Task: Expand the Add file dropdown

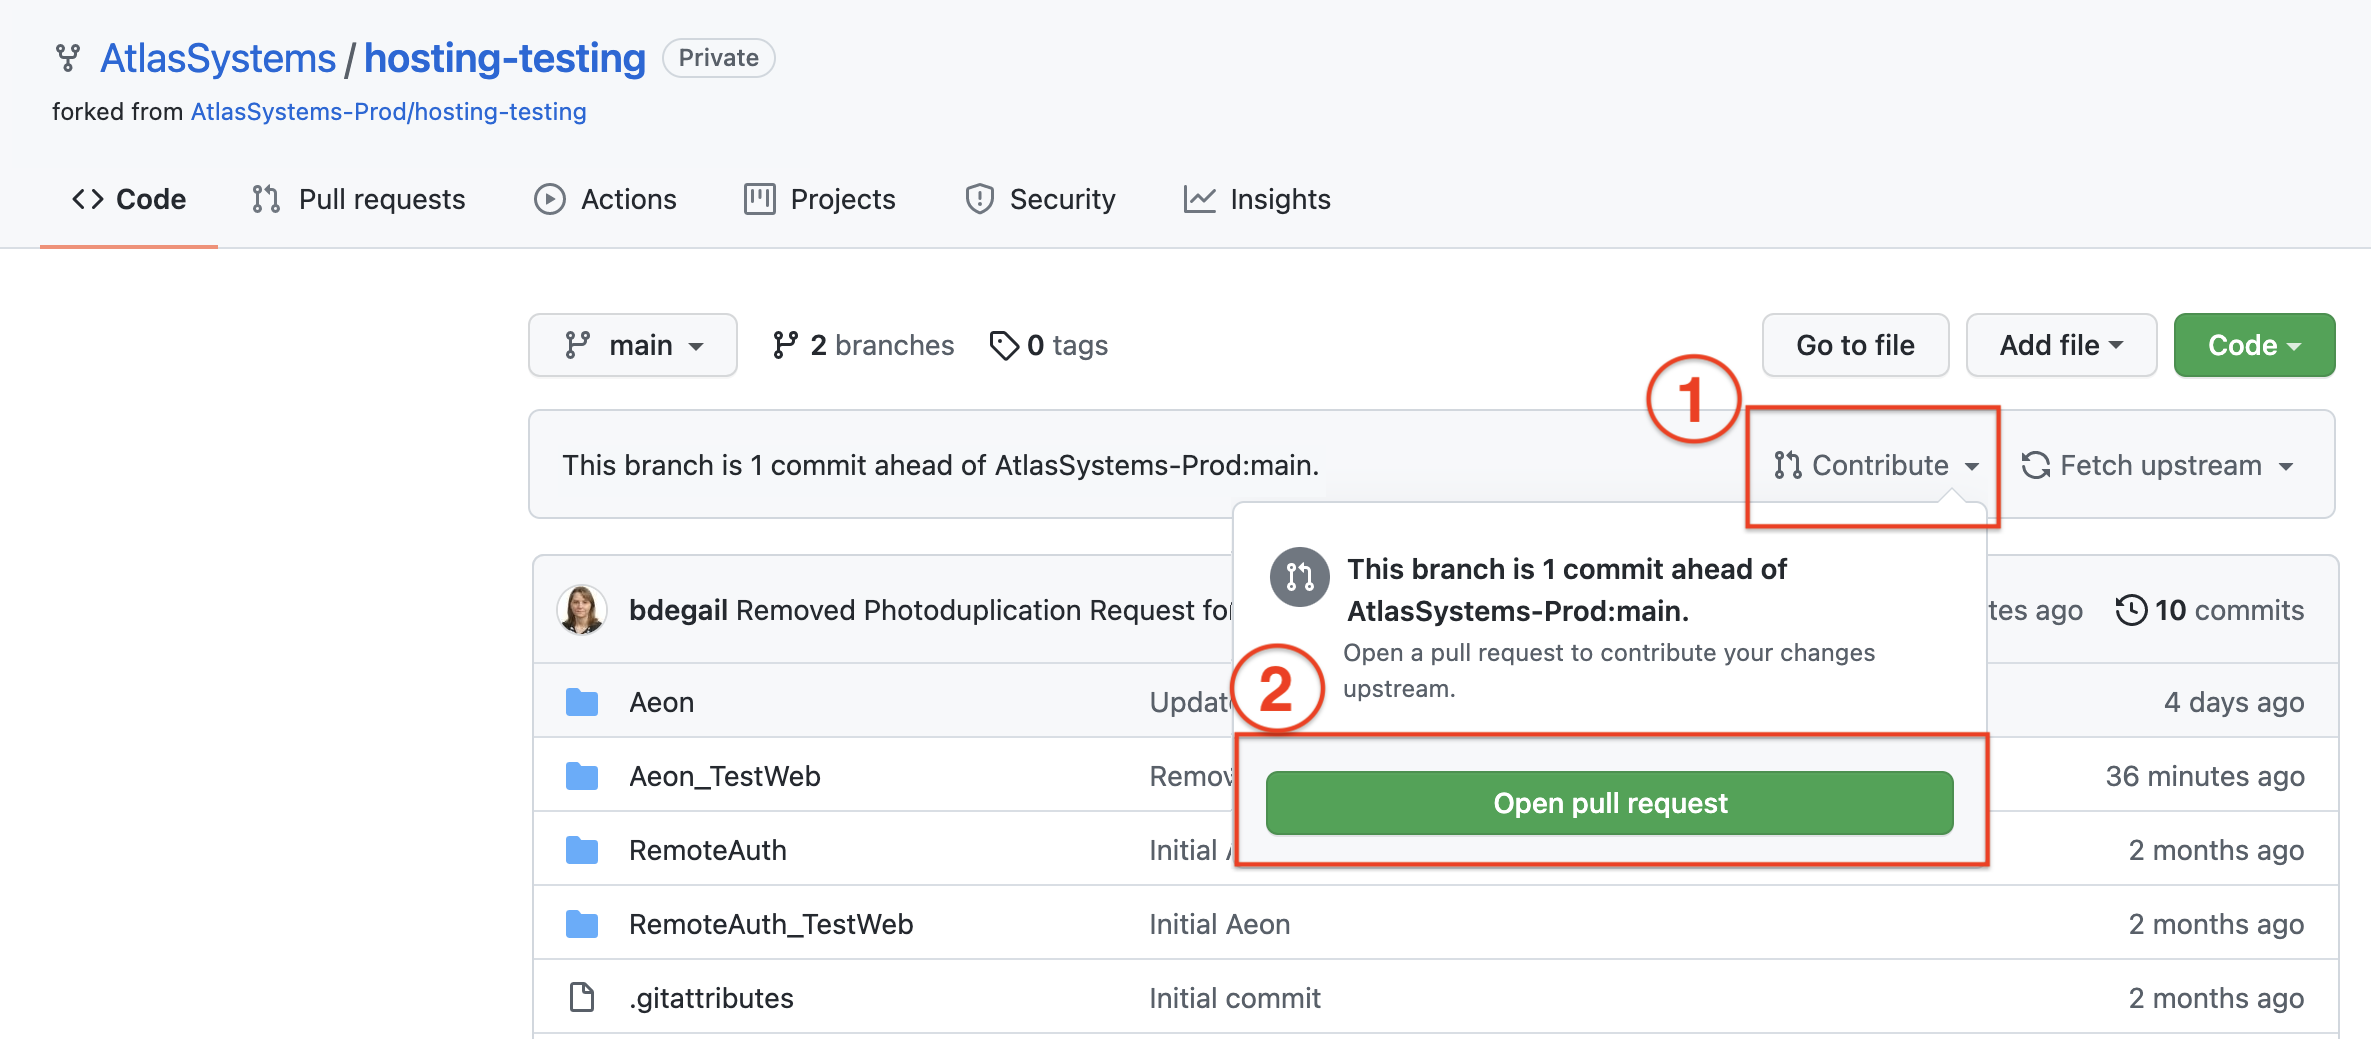Action: (x=2060, y=344)
